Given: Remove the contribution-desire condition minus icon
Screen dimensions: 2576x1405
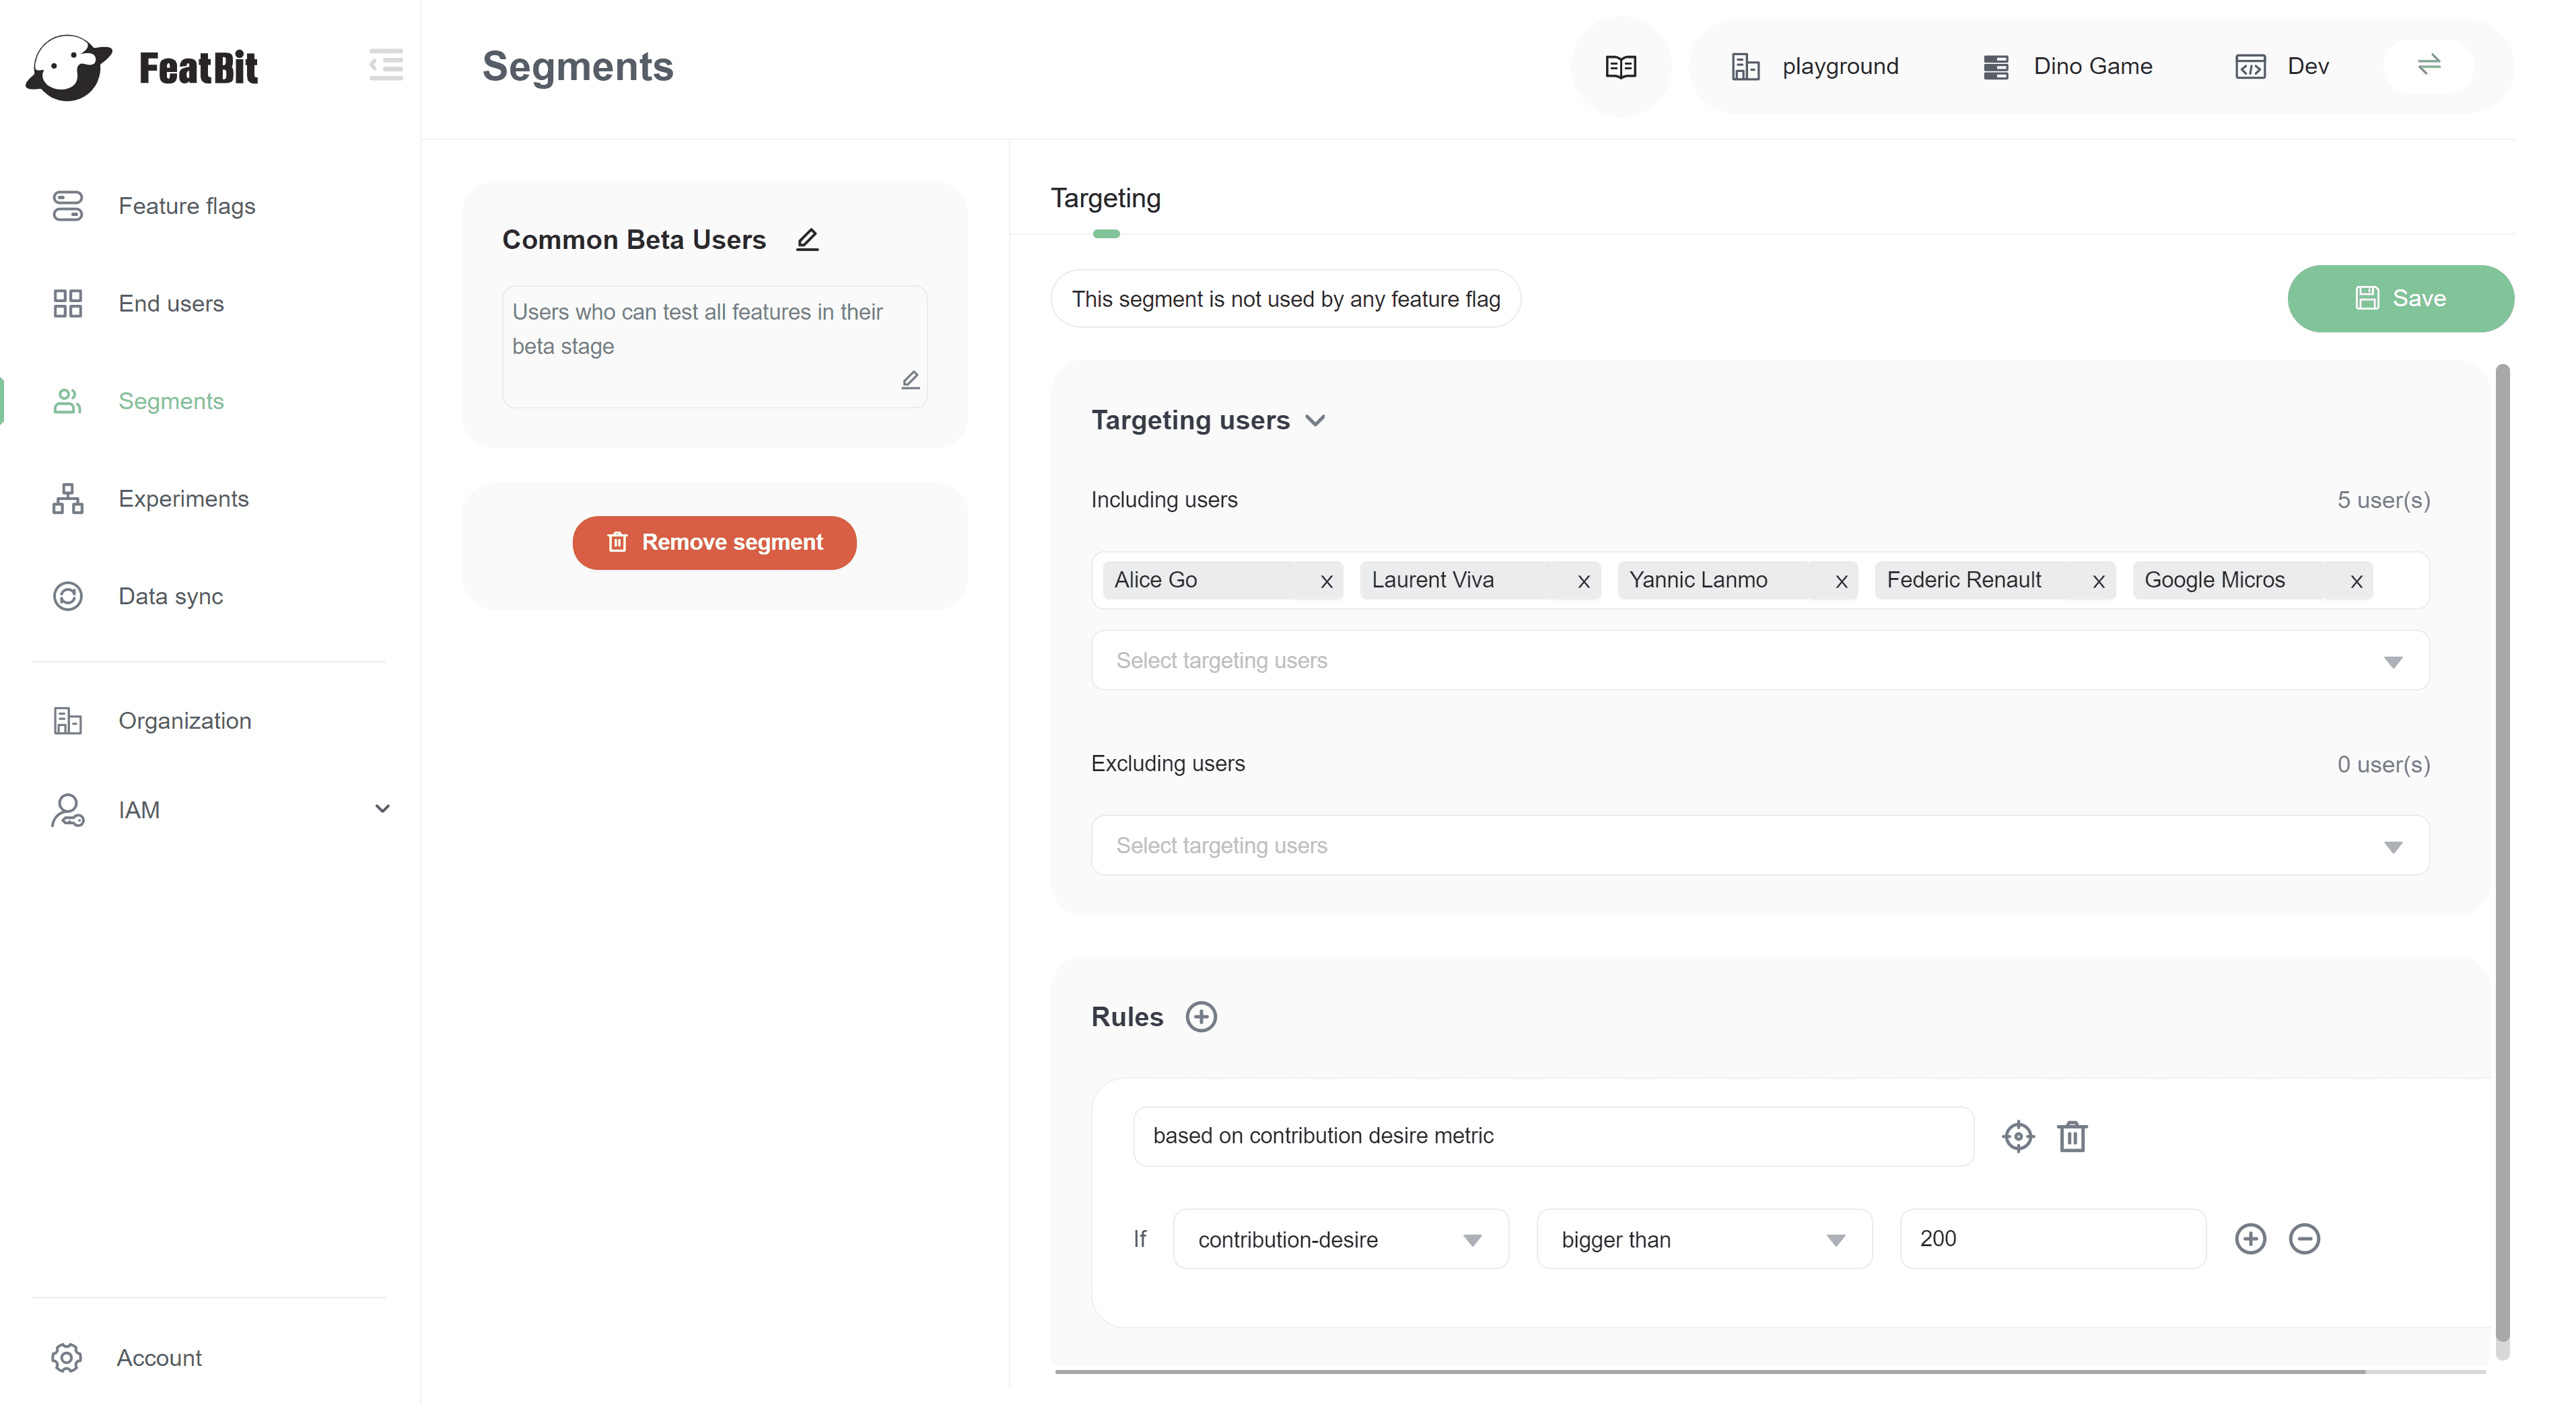Looking at the screenshot, I should [2304, 1239].
